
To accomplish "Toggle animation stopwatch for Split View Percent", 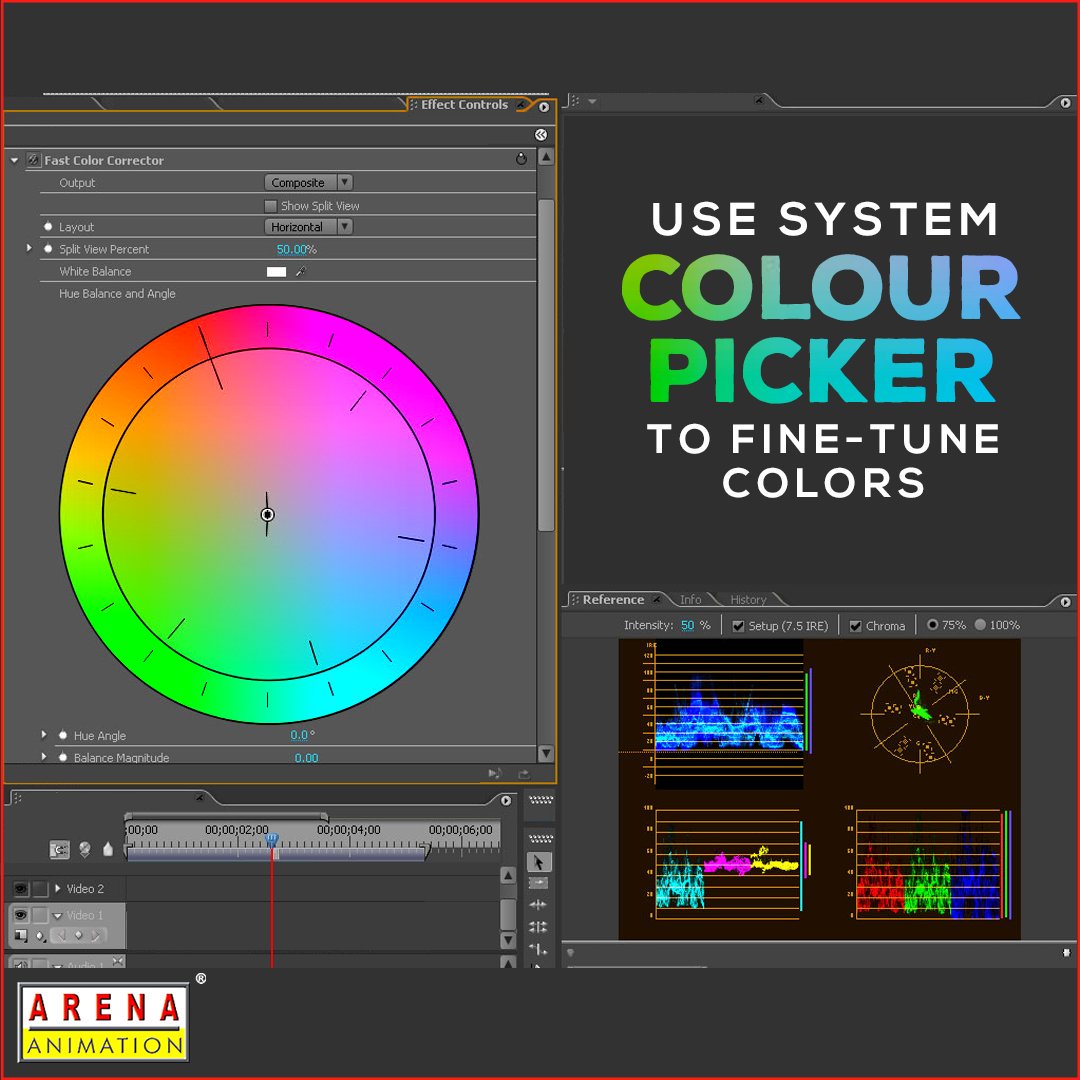I will pyautogui.click(x=48, y=249).
